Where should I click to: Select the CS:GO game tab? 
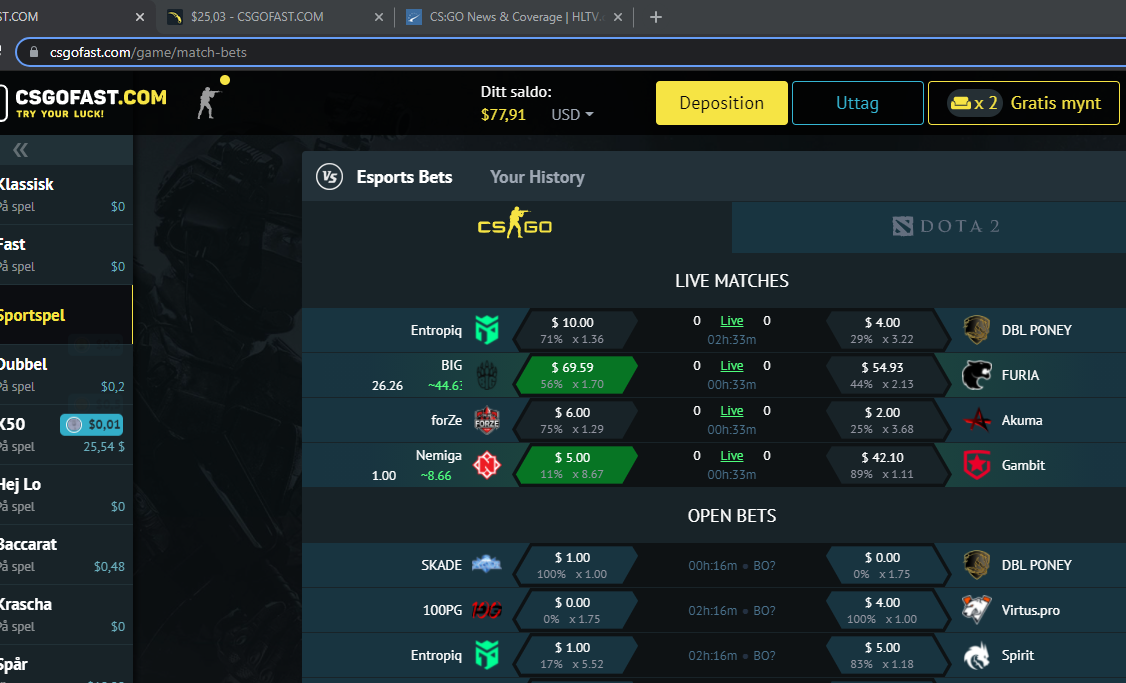coord(516,226)
